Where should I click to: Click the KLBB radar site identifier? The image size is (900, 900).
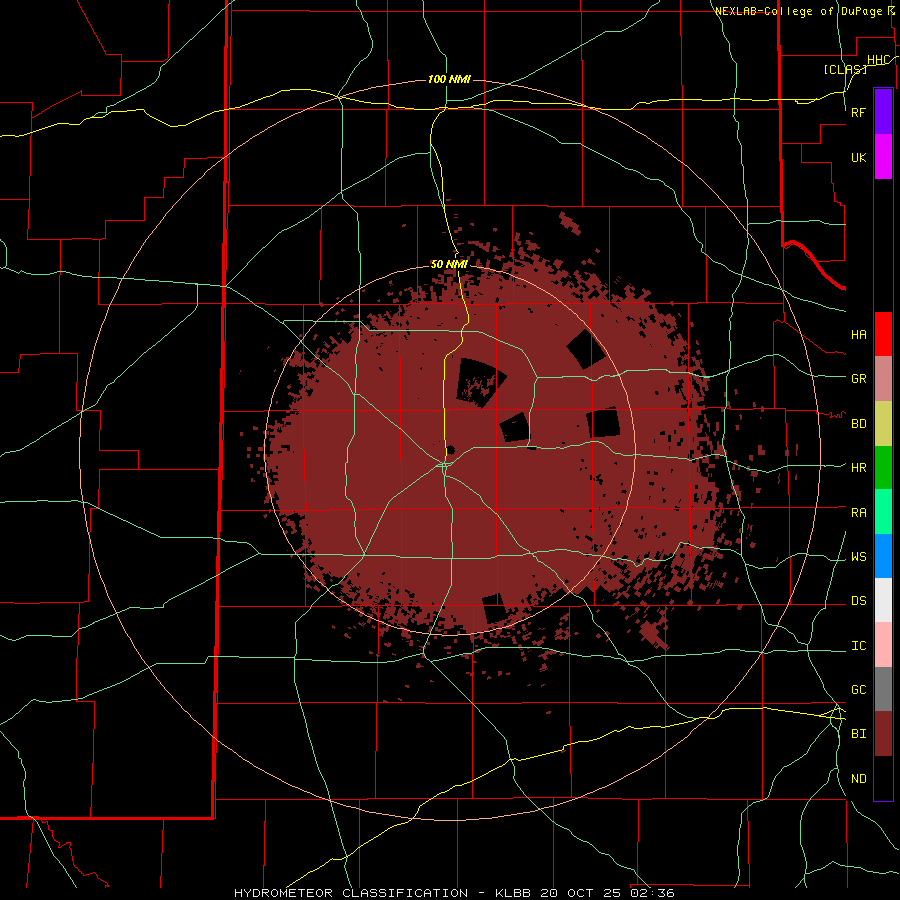click(511, 893)
